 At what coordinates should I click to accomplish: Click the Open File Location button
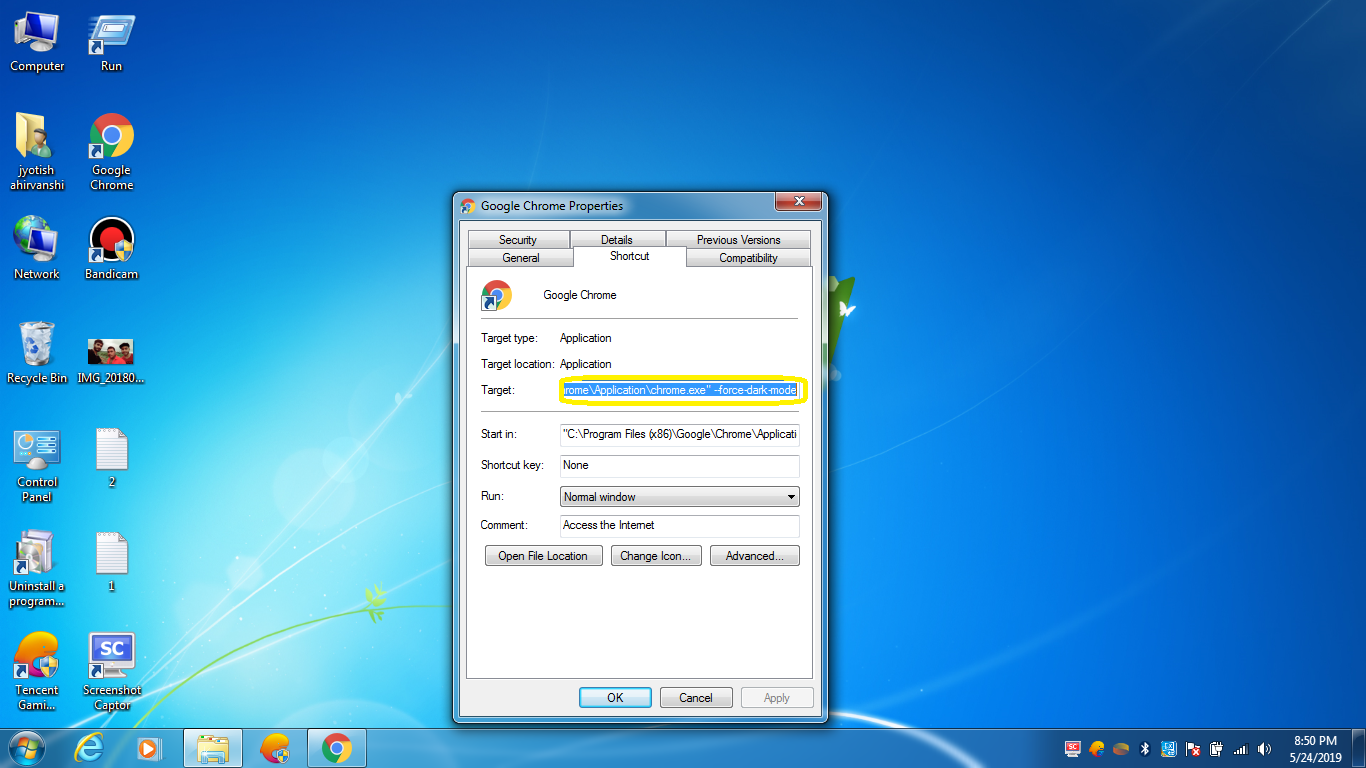pyautogui.click(x=543, y=556)
